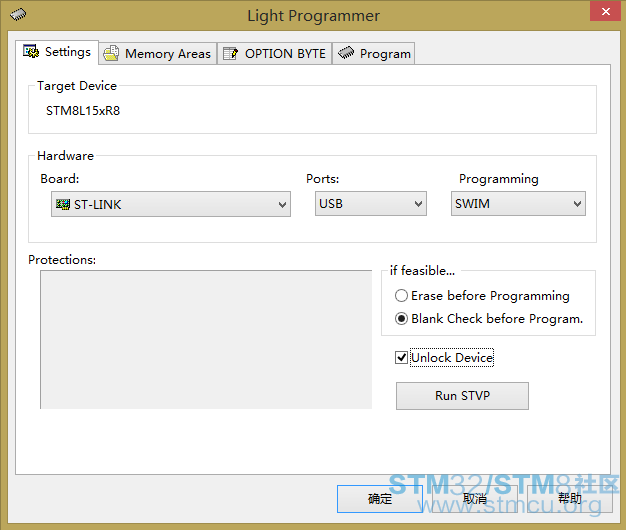
Task: Click the Run STVP button
Action: click(x=462, y=396)
